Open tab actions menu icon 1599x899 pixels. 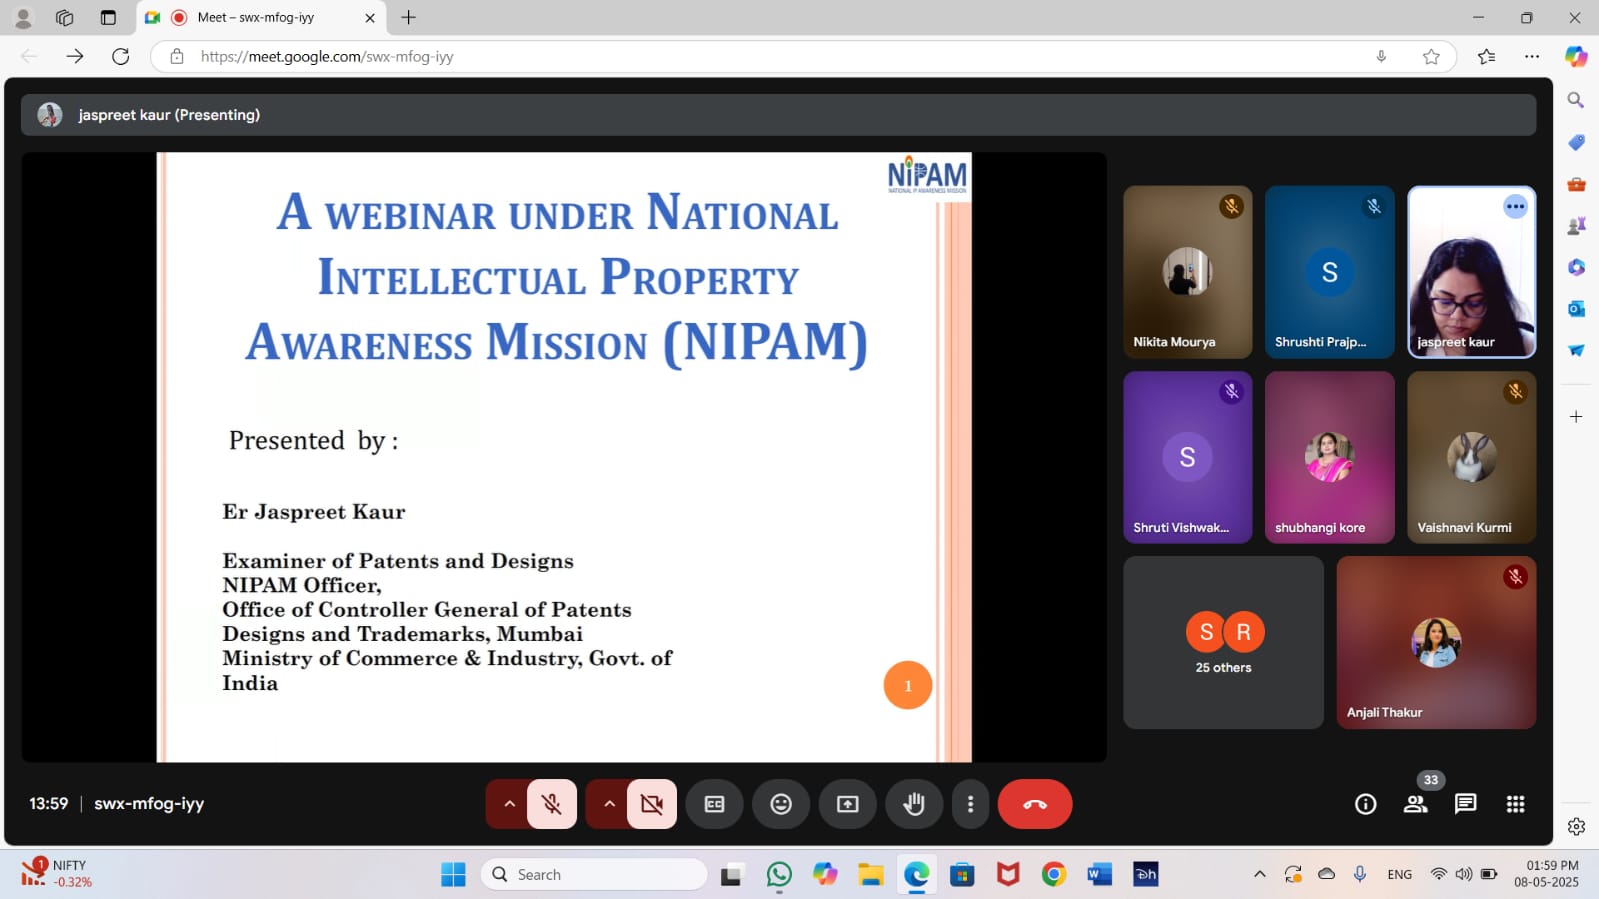coord(108,17)
